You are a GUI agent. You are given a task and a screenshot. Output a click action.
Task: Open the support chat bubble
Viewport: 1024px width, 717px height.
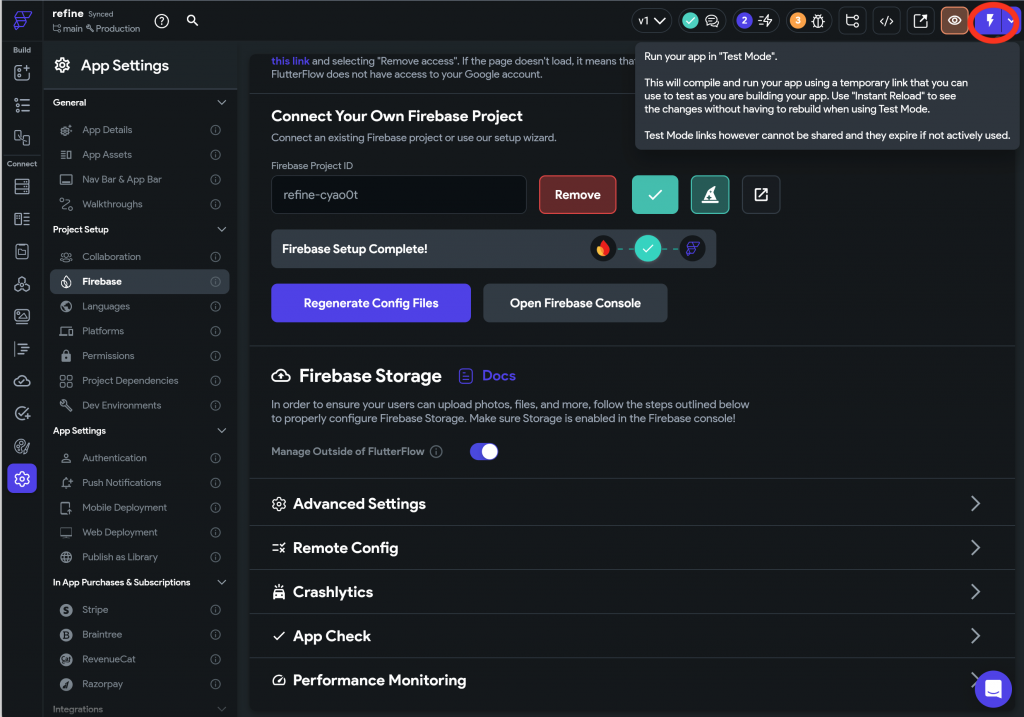pos(993,689)
